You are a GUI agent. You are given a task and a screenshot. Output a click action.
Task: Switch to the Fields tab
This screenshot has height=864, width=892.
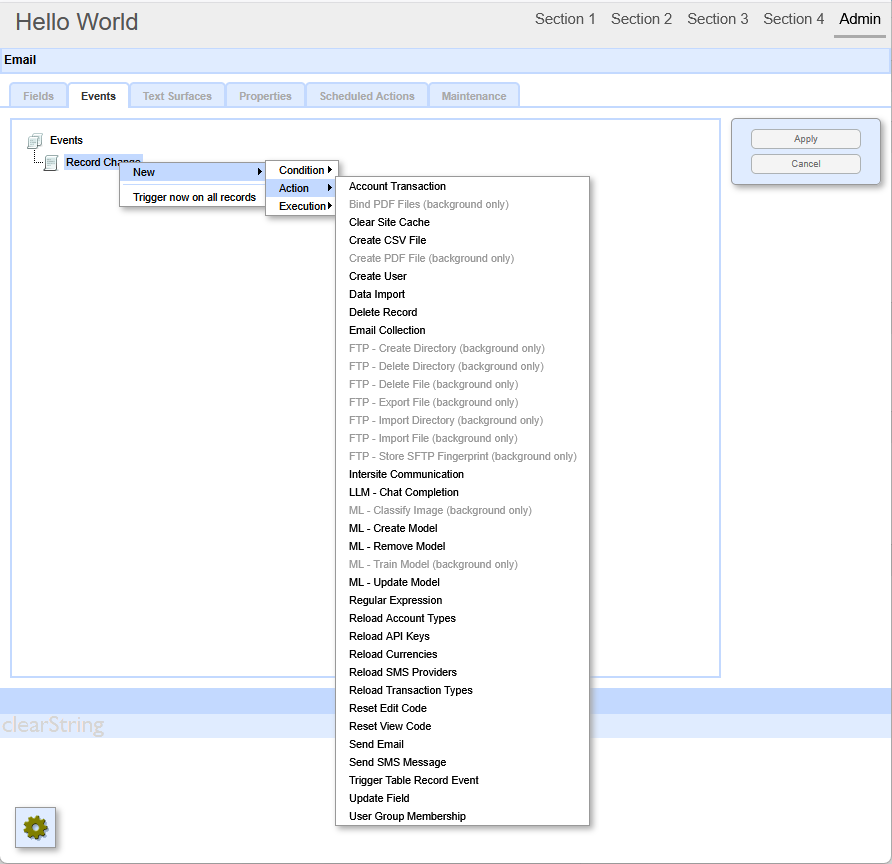39,96
